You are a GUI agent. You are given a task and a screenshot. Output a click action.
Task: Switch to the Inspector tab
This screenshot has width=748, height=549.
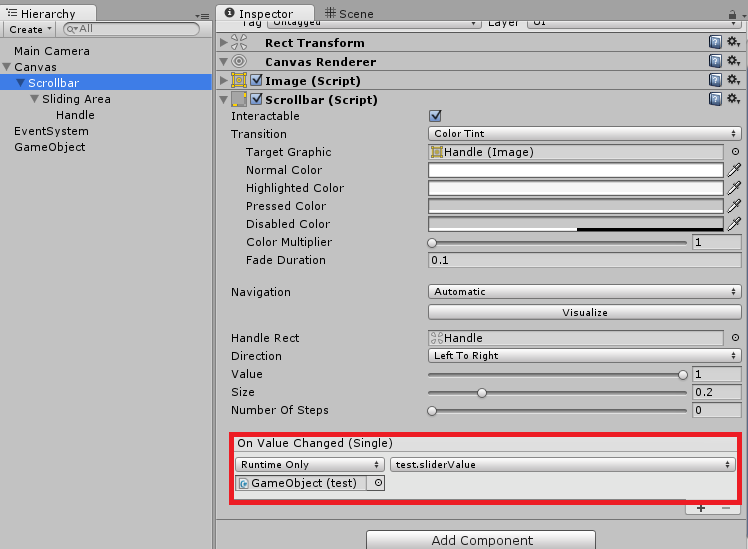tap(264, 14)
